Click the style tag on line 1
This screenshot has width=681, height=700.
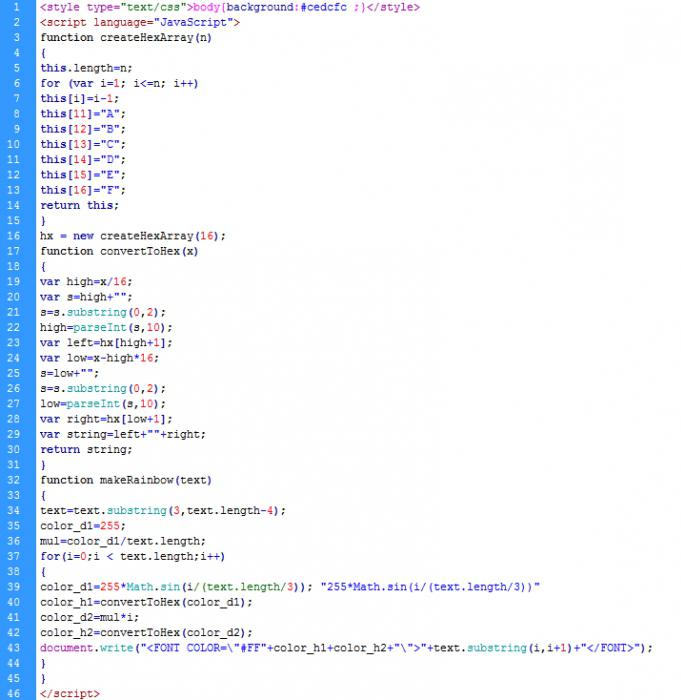[230, 8]
